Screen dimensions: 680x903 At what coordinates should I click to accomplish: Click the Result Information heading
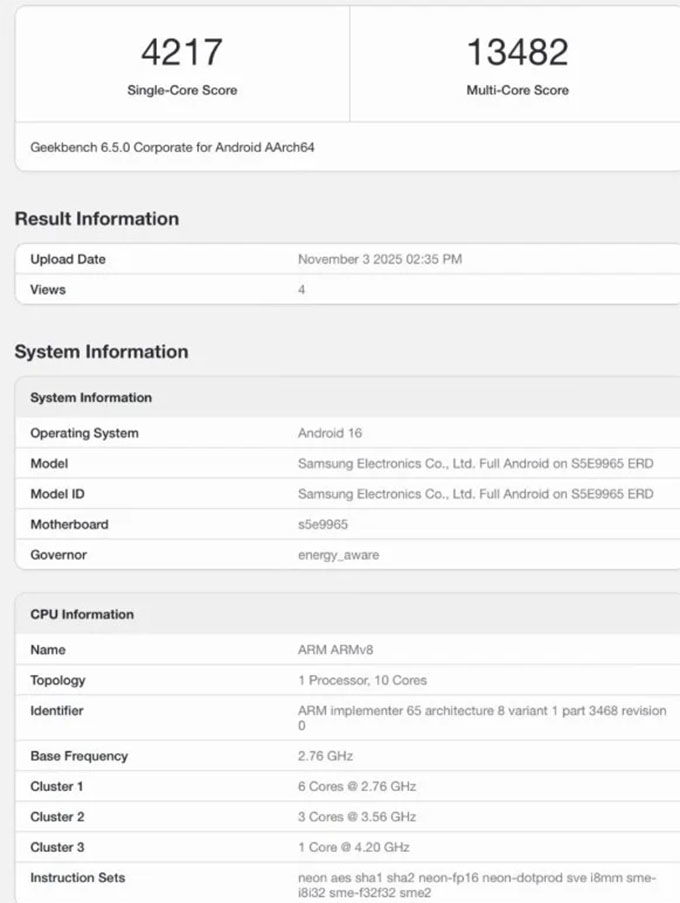tap(97, 219)
